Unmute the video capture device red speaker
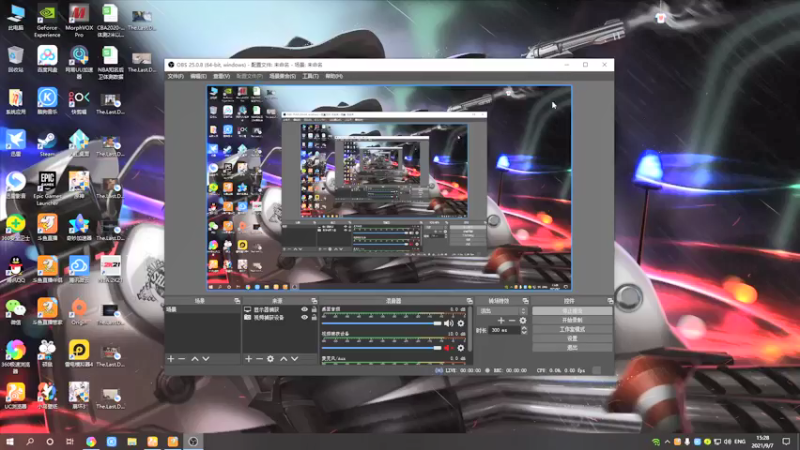 (x=448, y=347)
